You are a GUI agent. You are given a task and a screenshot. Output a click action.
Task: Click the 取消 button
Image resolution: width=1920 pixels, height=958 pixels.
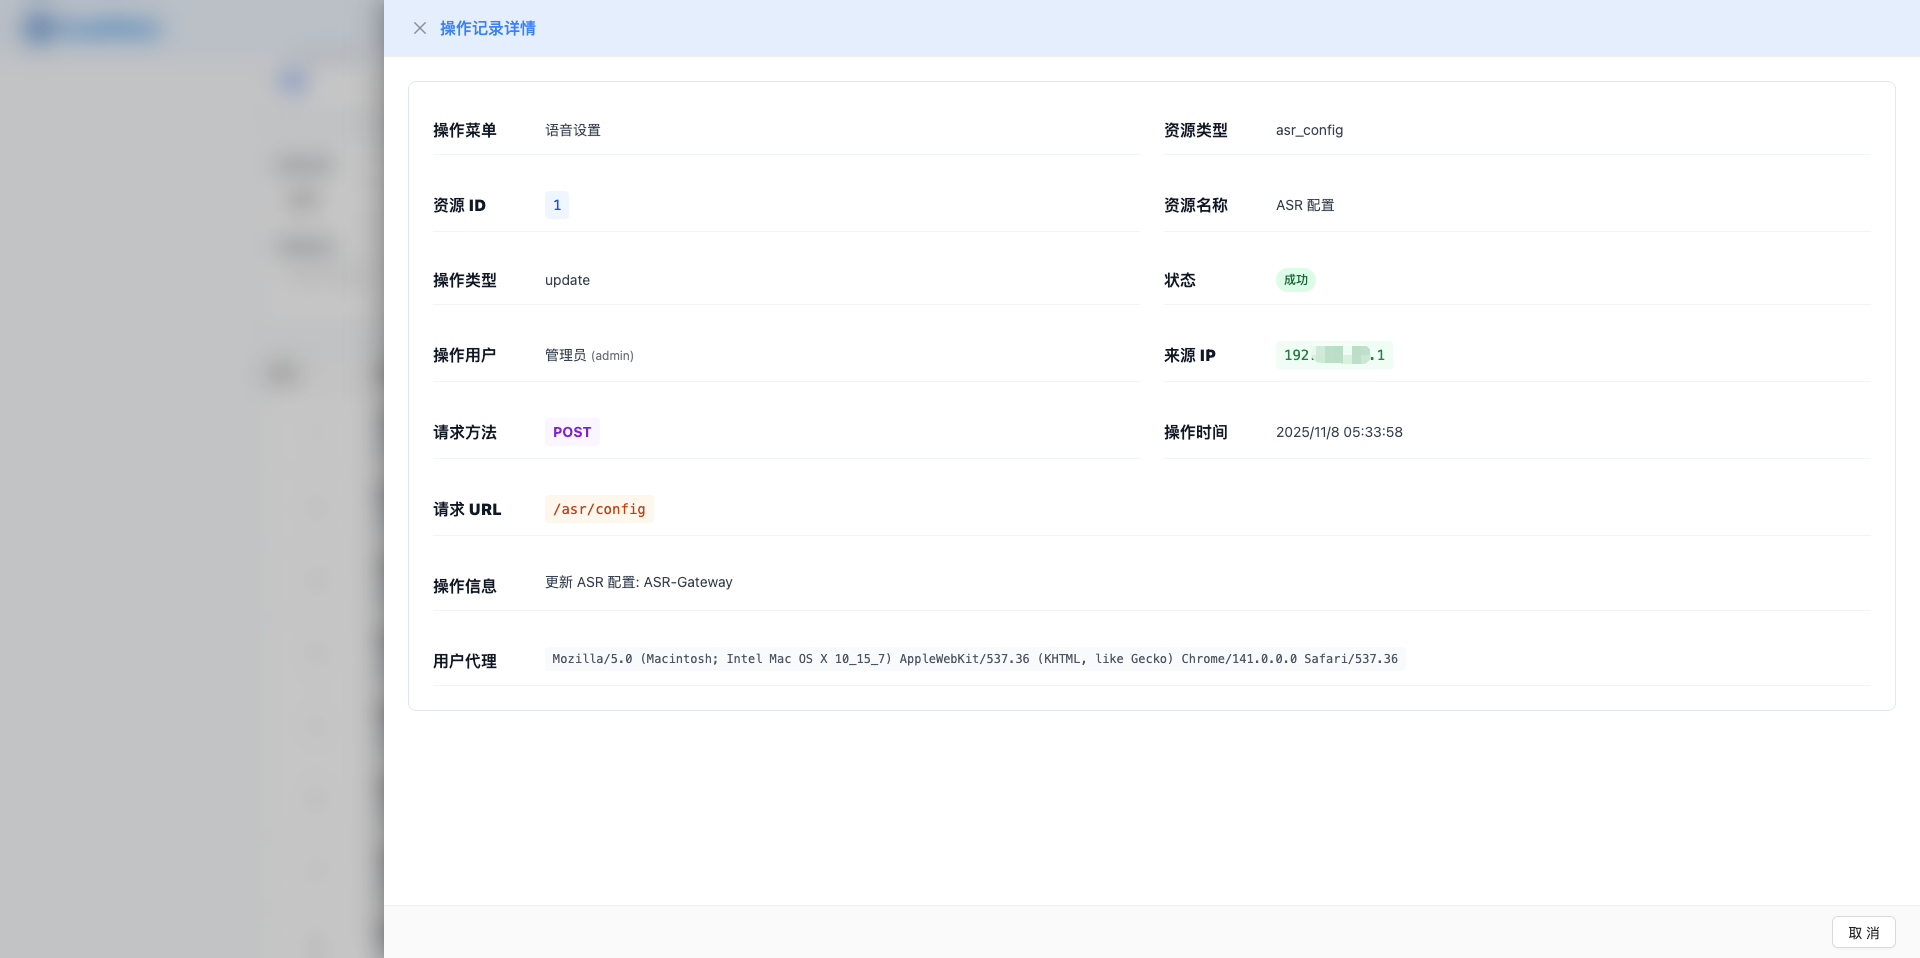[1863, 932]
